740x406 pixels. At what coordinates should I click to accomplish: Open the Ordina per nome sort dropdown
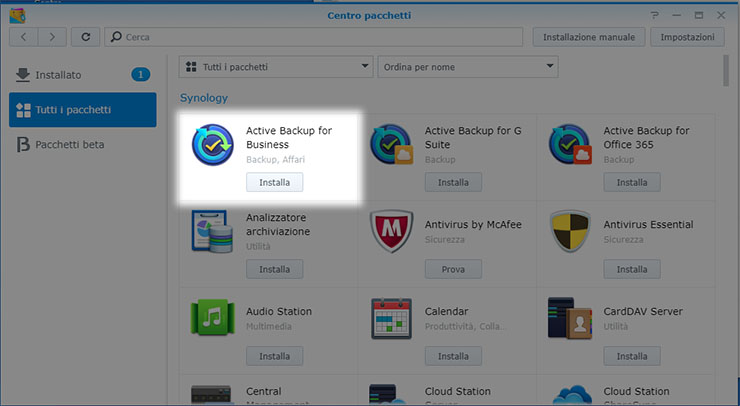[x=467, y=67]
